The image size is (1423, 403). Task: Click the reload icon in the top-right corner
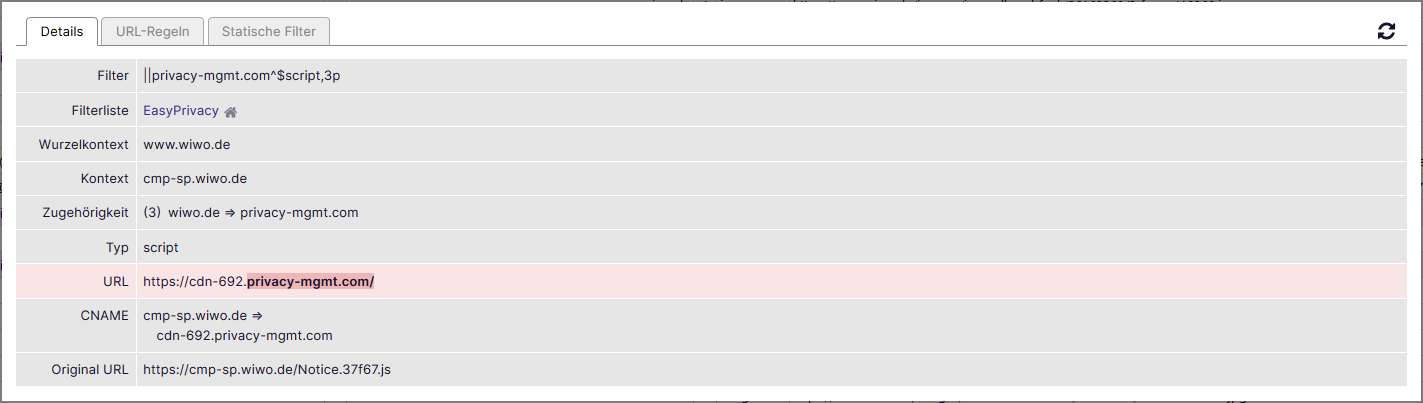click(x=1386, y=31)
